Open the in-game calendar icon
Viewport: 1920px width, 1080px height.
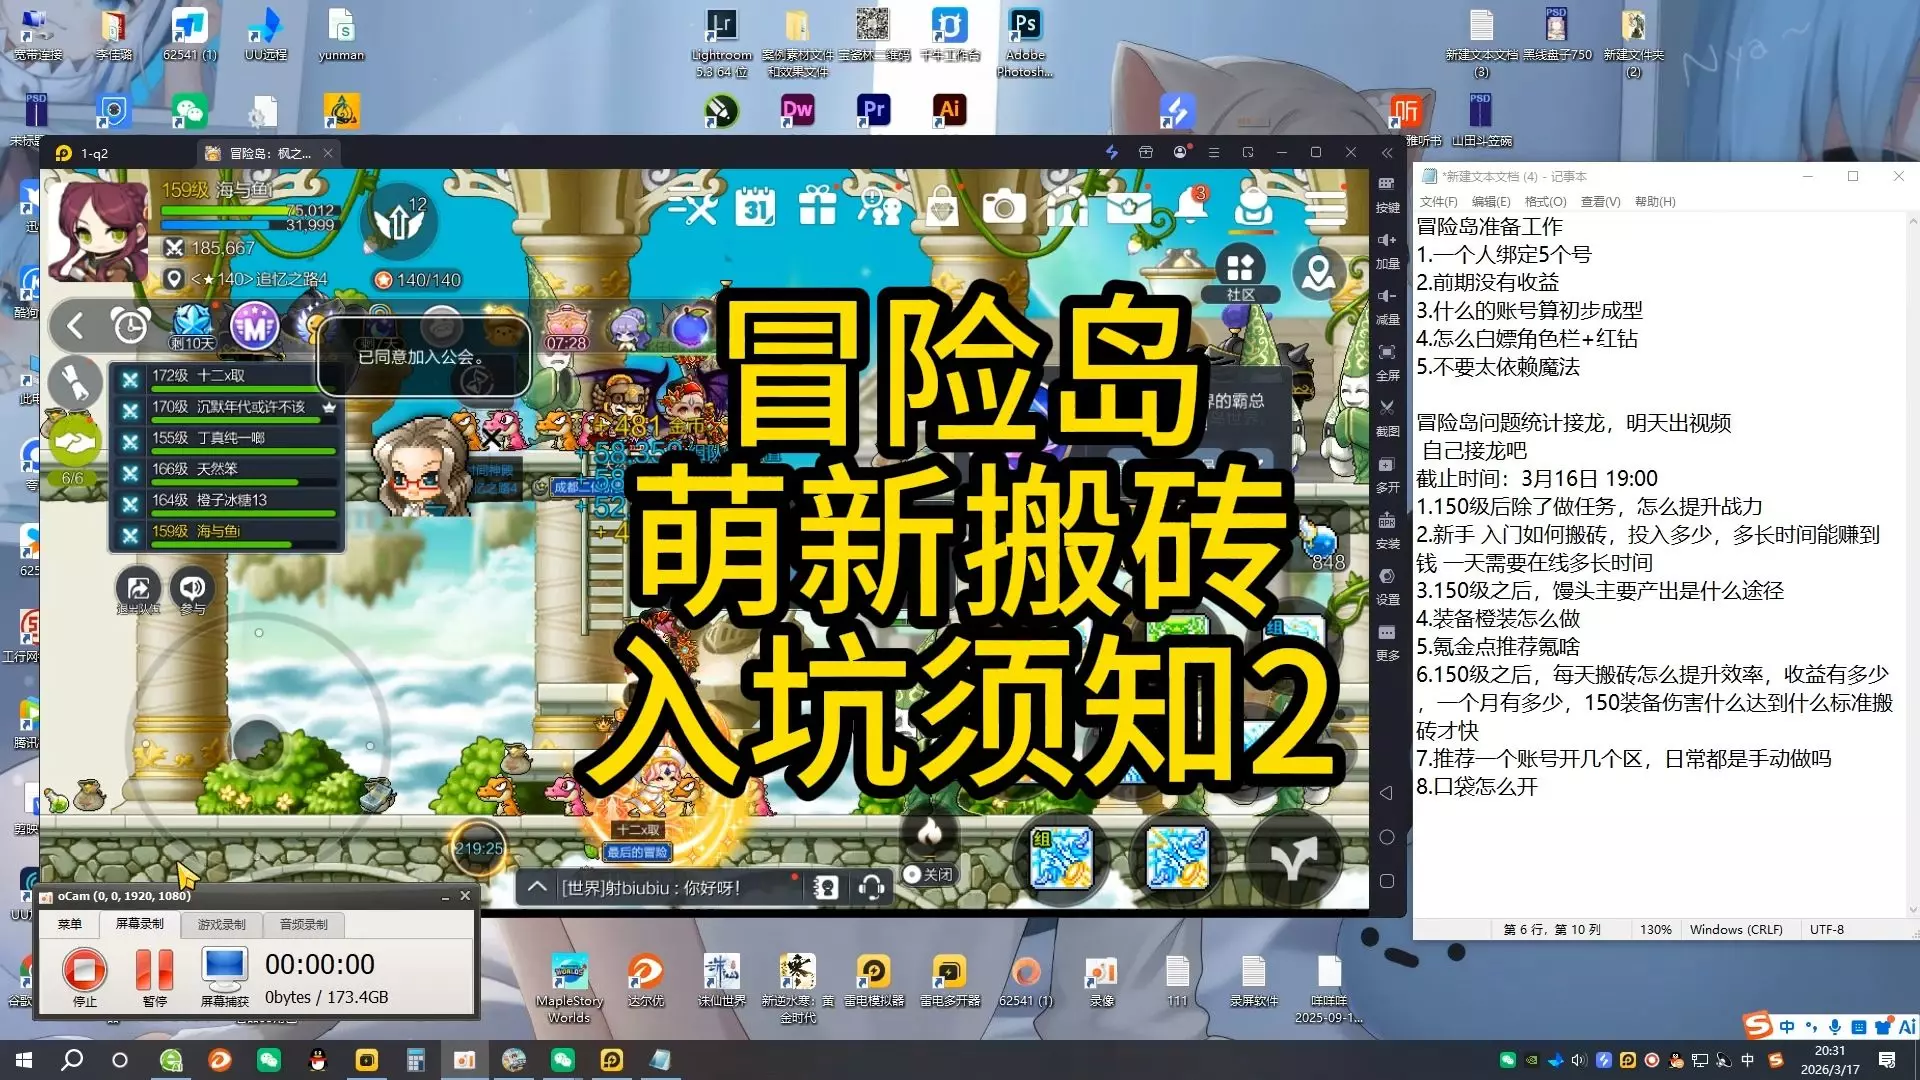coord(756,207)
